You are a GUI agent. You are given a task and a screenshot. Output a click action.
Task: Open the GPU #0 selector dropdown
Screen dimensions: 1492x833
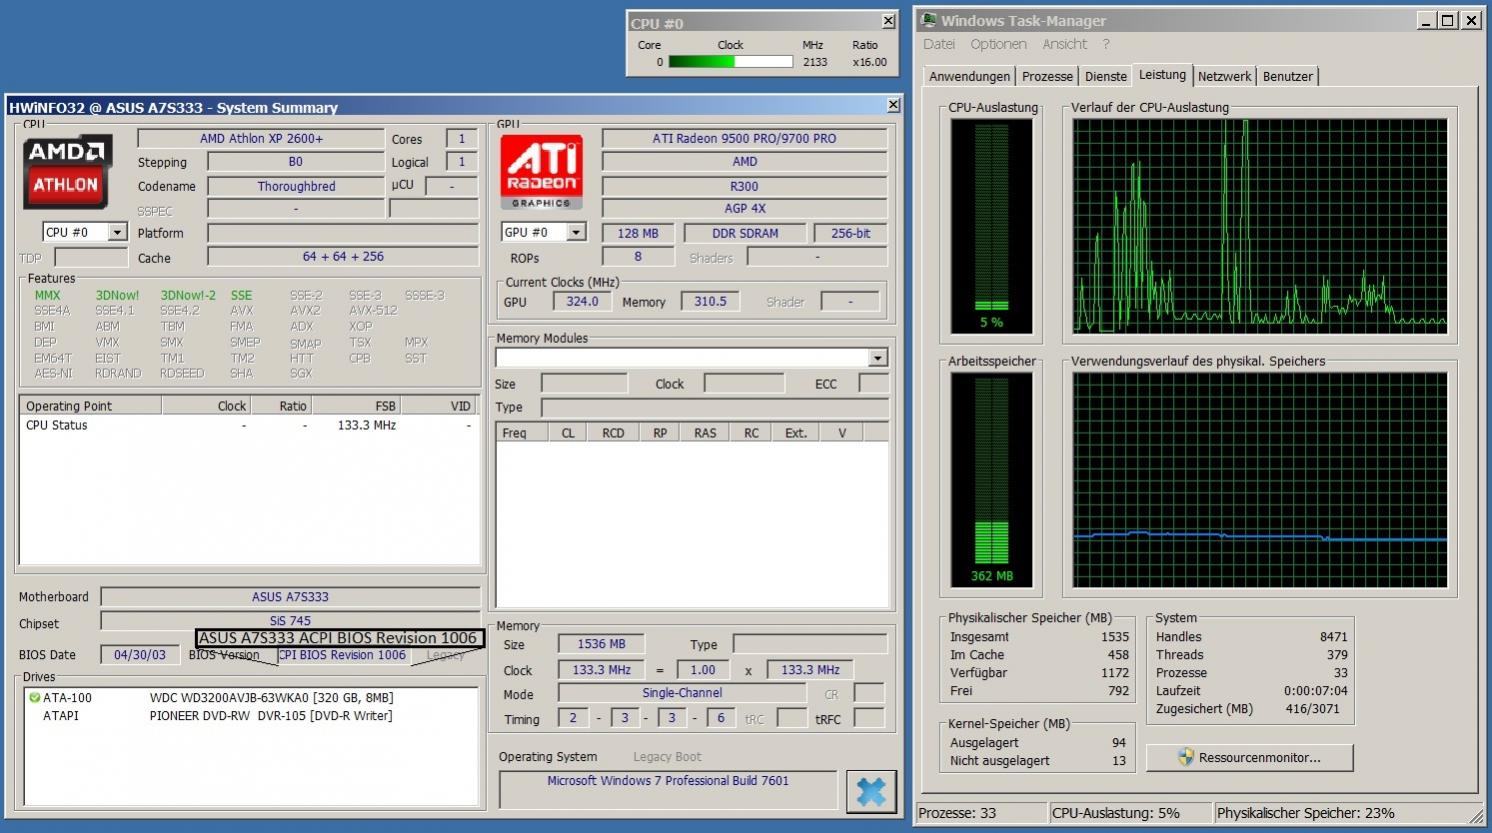[576, 232]
